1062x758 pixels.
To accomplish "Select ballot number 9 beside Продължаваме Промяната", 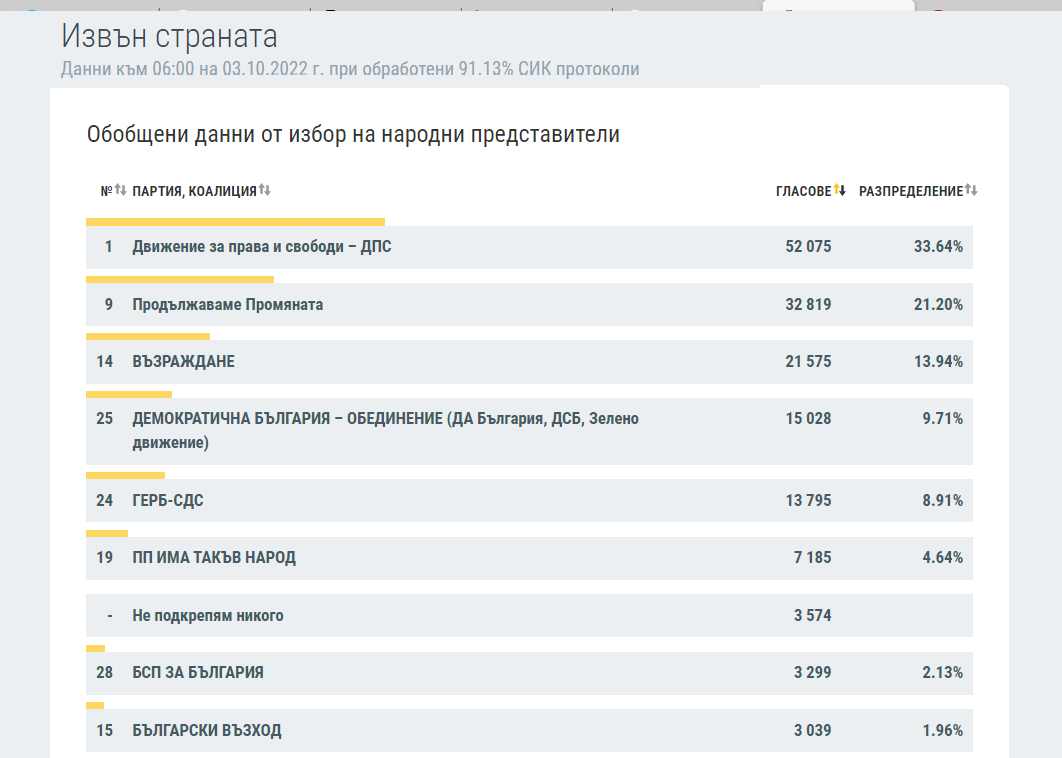I will 108,305.
